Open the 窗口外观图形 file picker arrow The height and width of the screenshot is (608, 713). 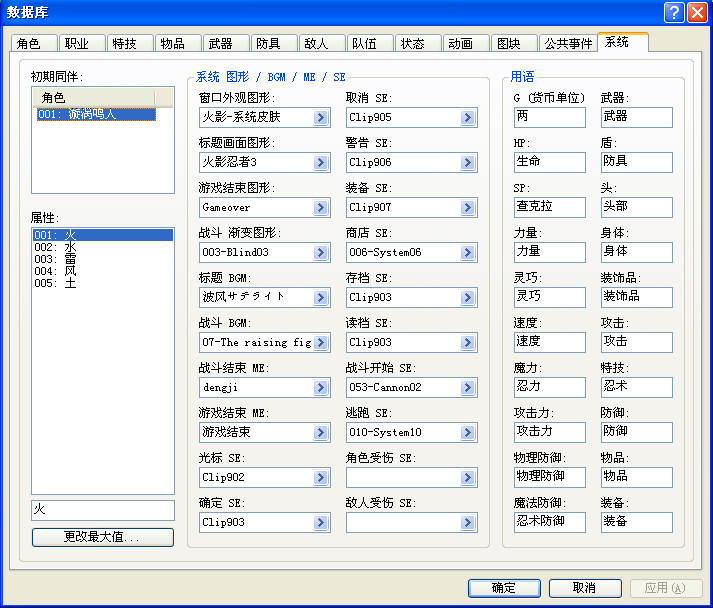coord(321,117)
